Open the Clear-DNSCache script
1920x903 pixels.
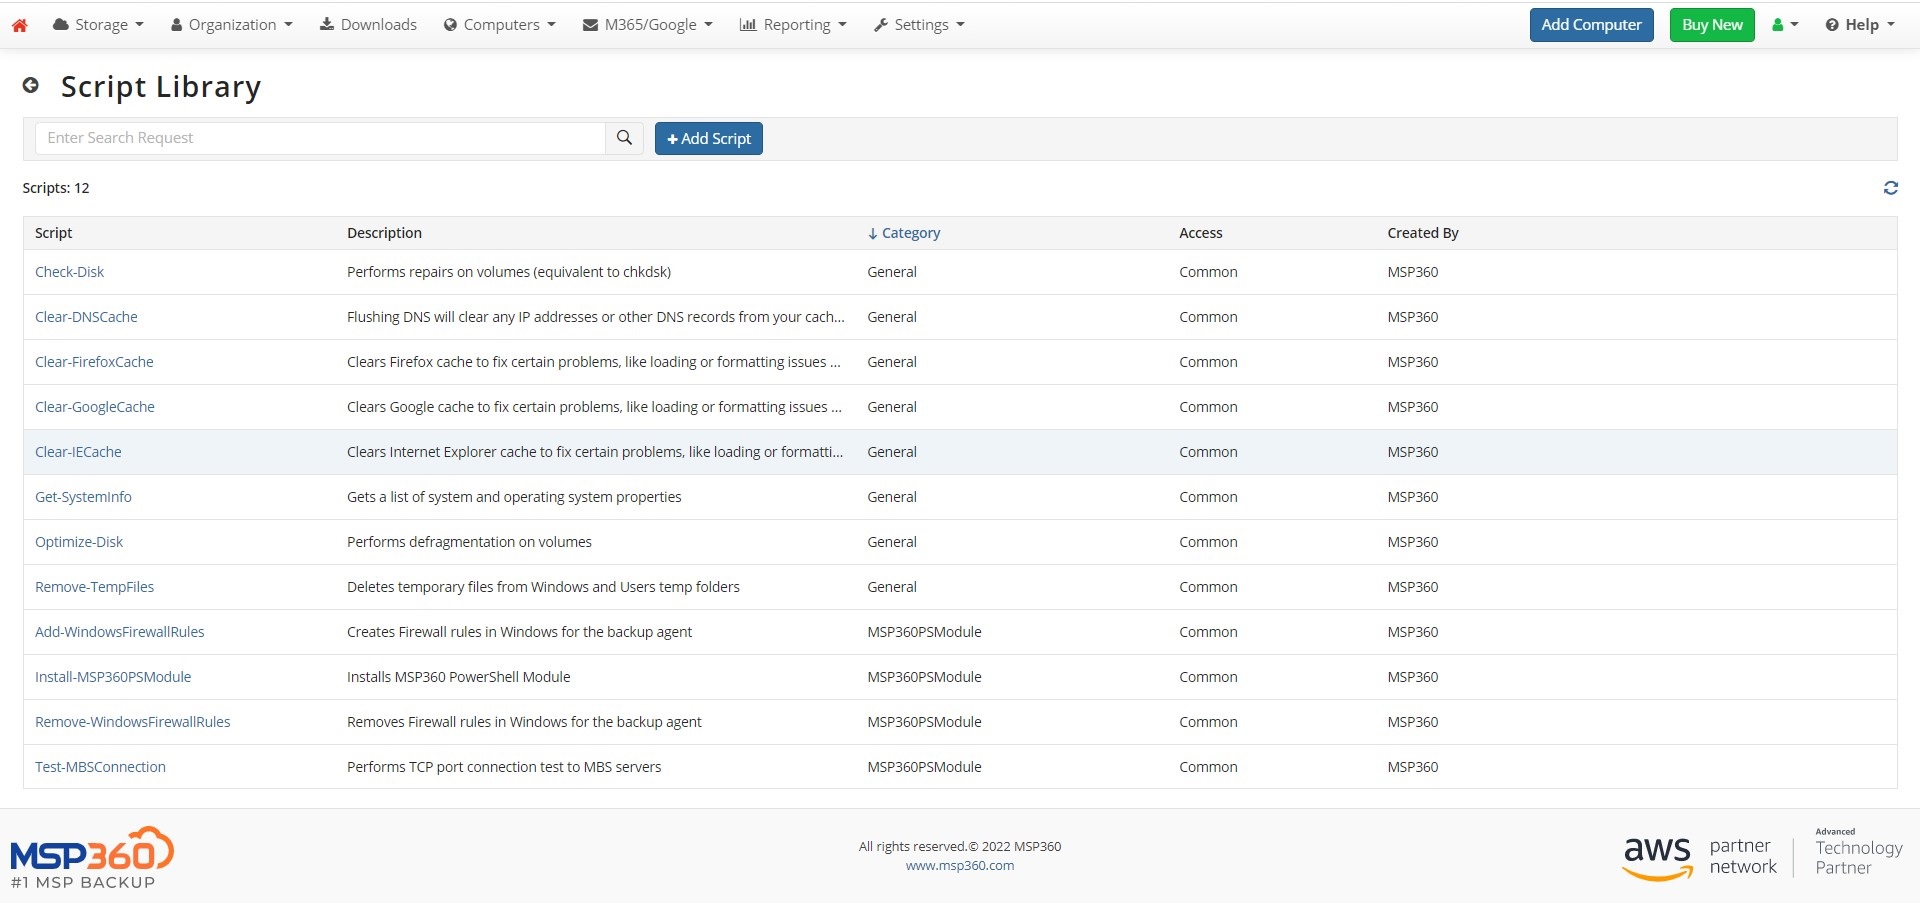(x=86, y=317)
